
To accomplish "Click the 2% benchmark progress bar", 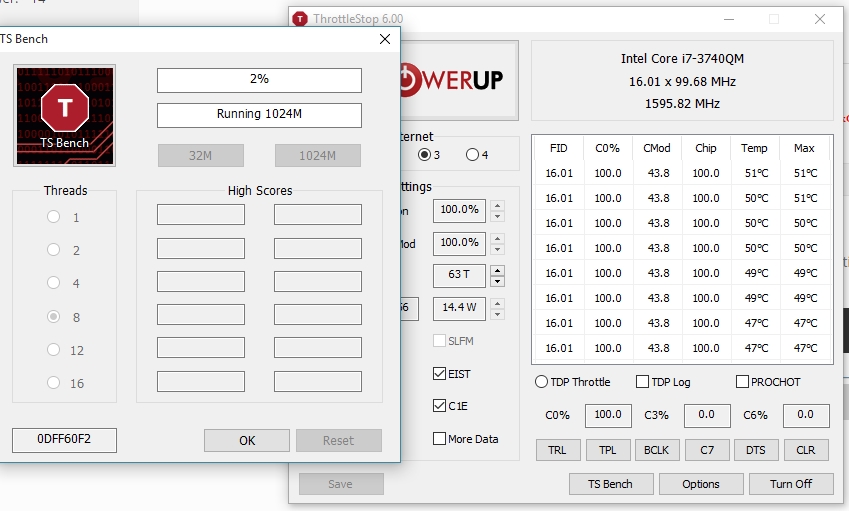I will 259,80.
